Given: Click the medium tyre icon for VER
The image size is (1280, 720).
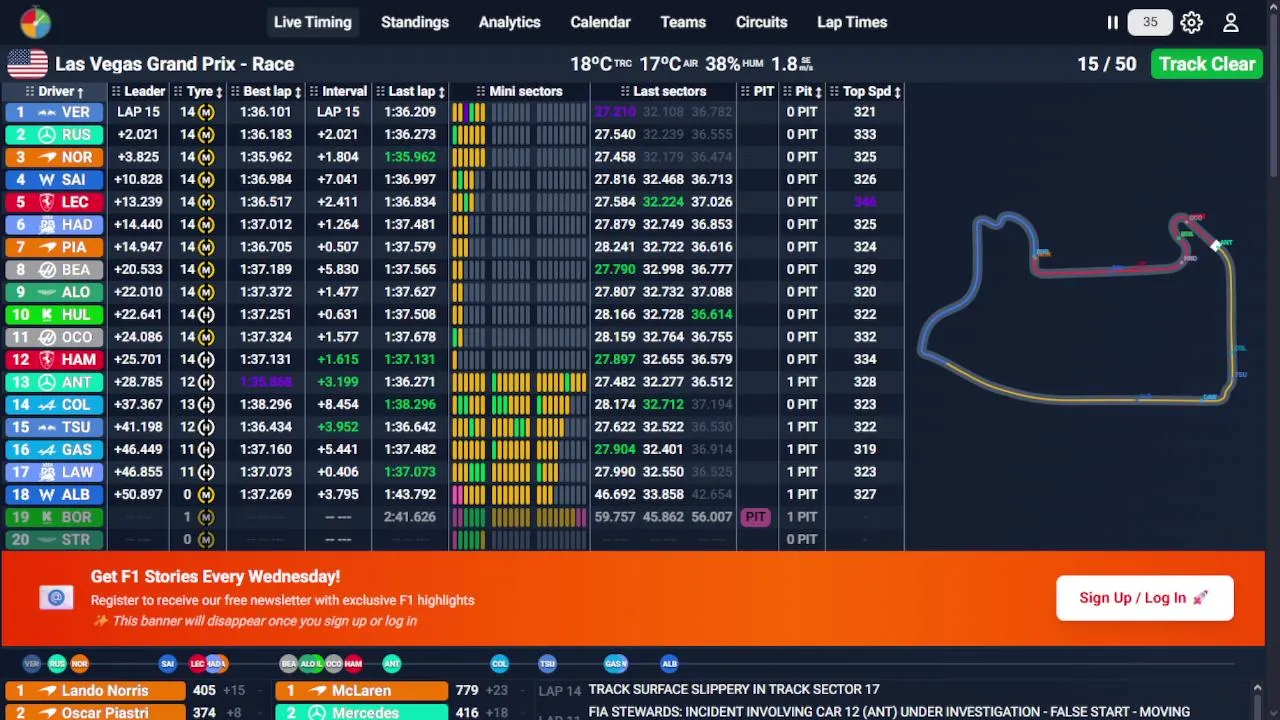Looking at the screenshot, I should (x=206, y=112).
